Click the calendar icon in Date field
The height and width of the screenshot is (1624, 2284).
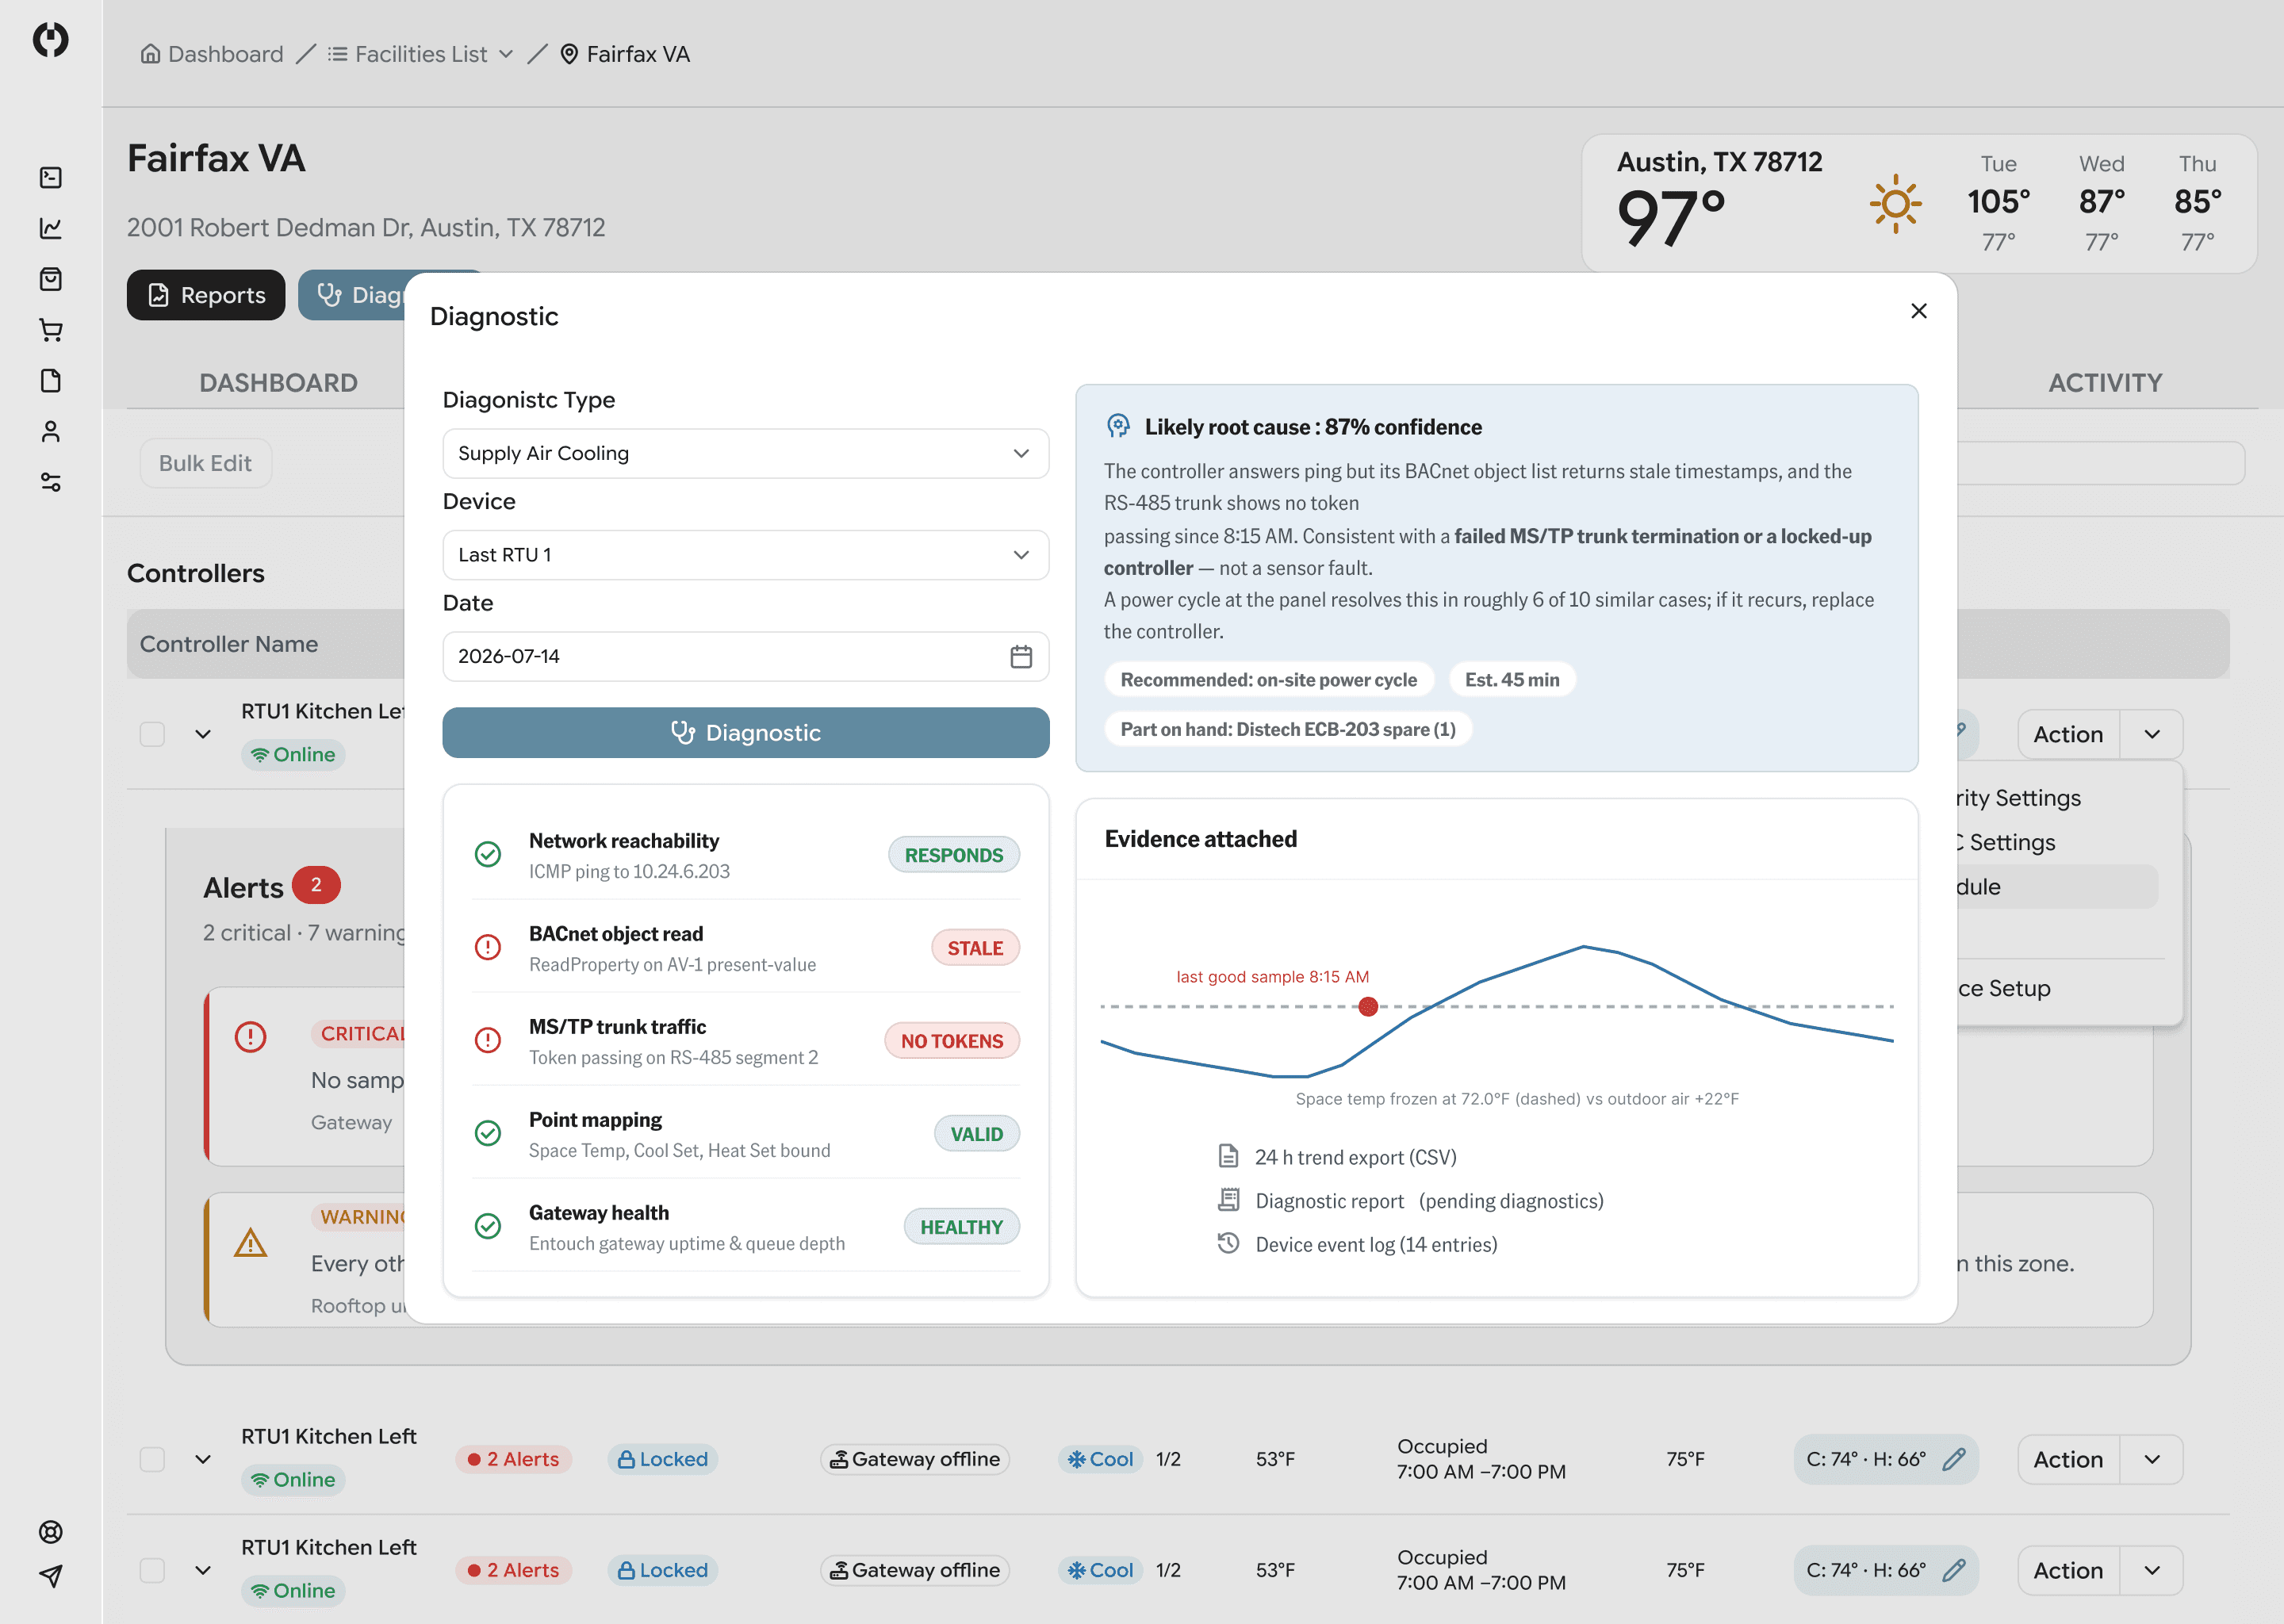coord(1020,656)
